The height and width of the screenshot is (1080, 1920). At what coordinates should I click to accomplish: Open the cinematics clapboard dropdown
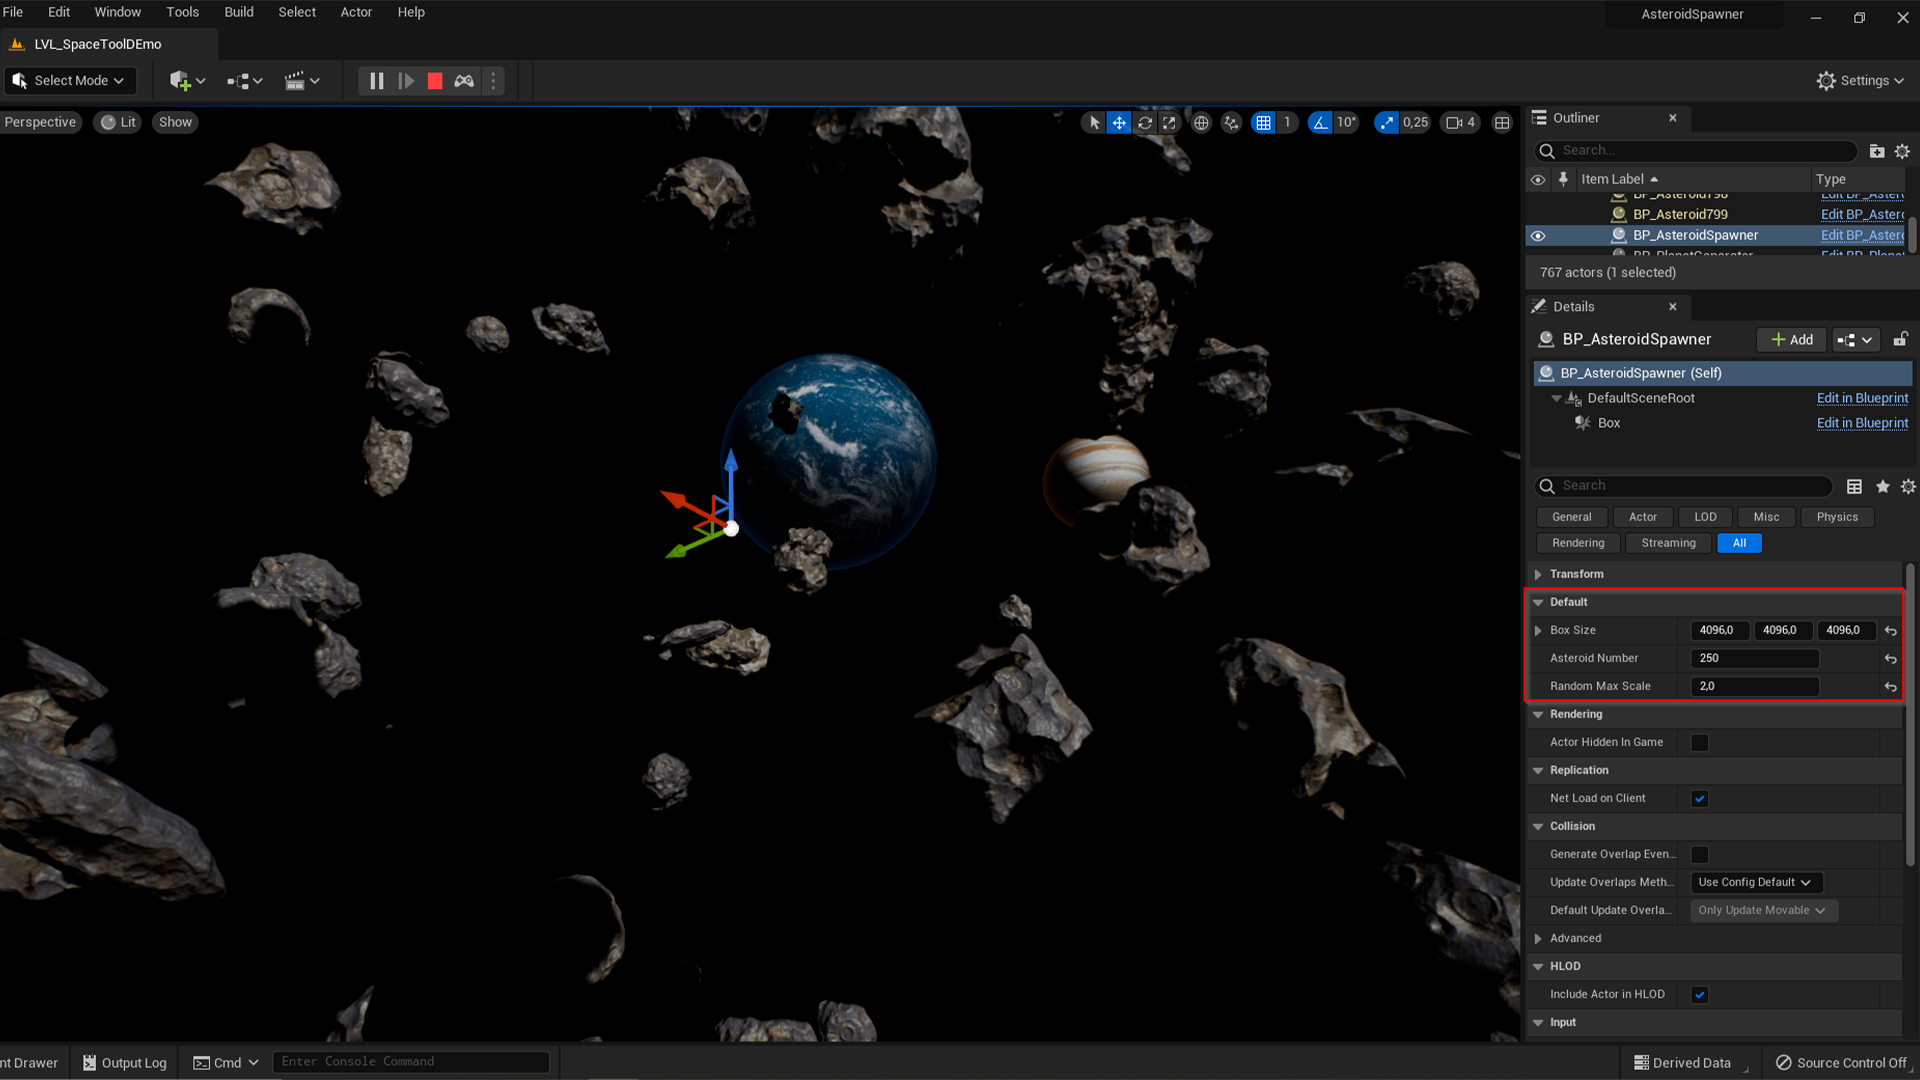pyautogui.click(x=302, y=81)
